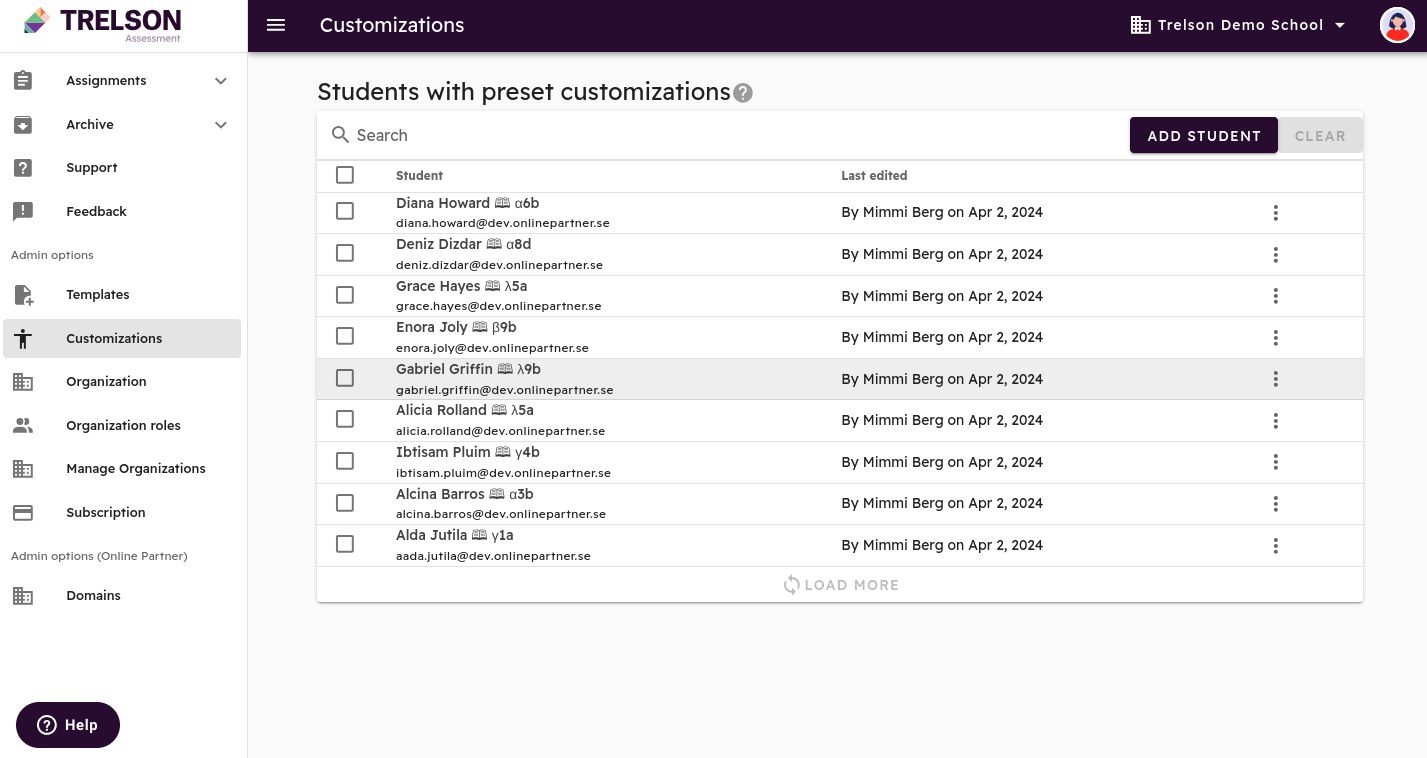
Task: Open more options for Diana Howard
Action: point(1275,213)
